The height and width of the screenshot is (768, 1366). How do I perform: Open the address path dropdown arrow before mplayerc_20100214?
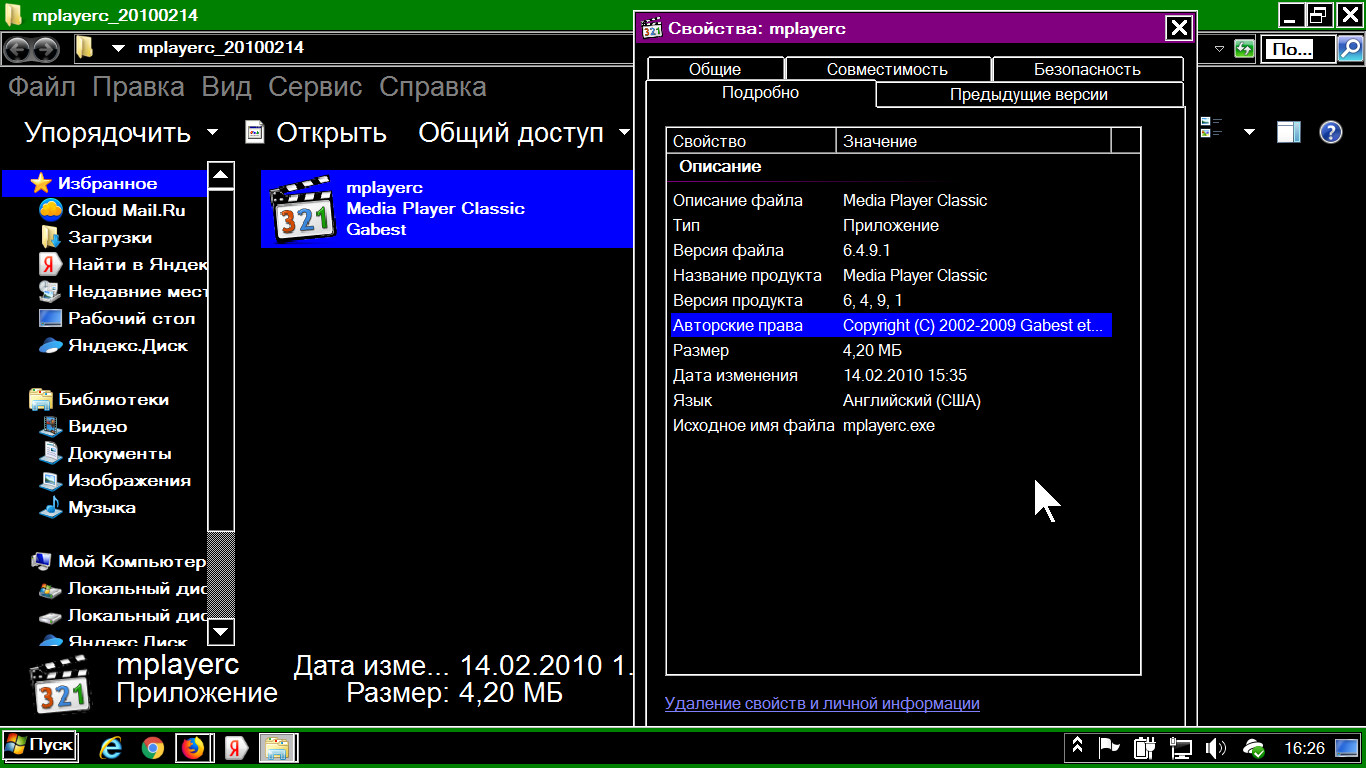119,48
